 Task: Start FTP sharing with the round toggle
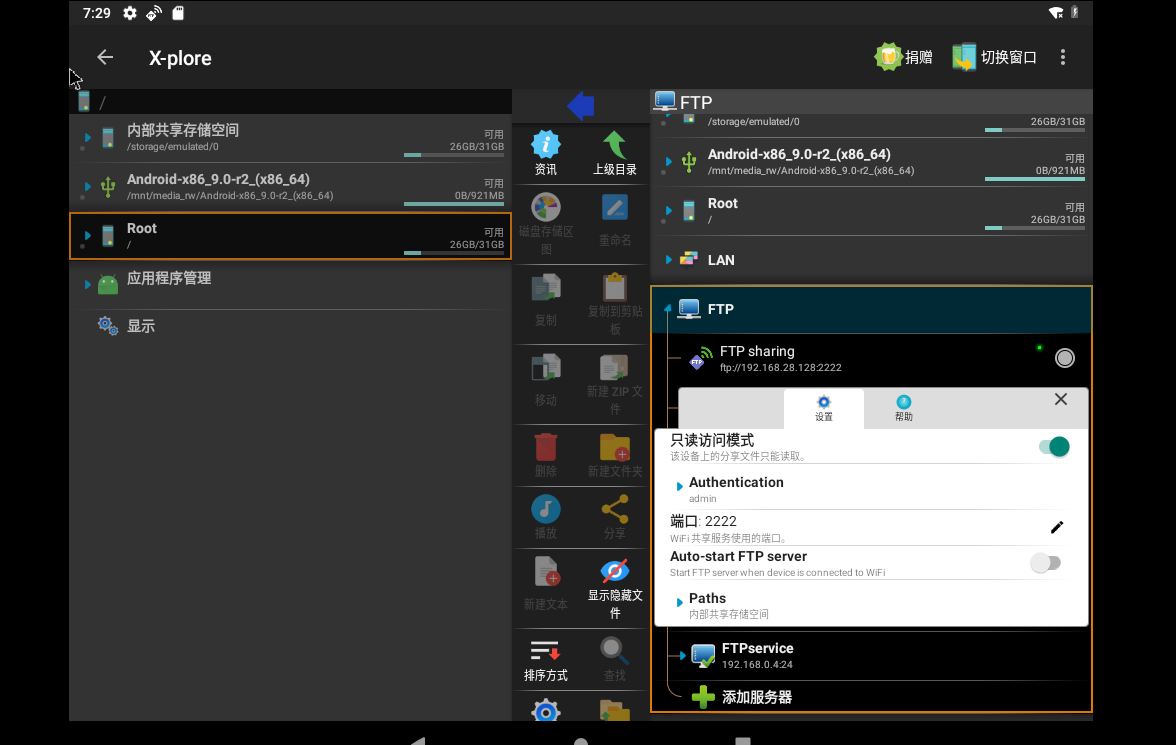coord(1064,357)
